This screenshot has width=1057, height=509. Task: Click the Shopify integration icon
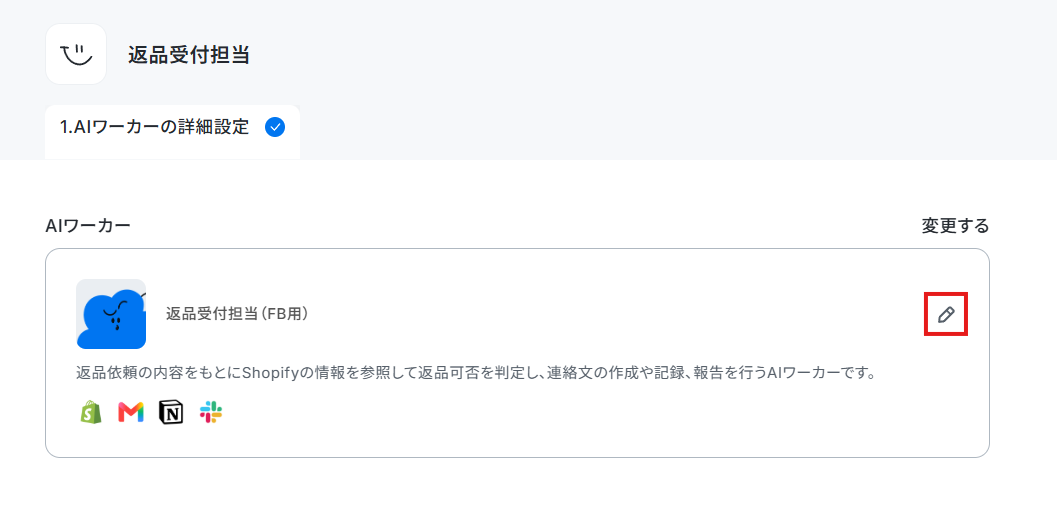pyautogui.click(x=90, y=412)
